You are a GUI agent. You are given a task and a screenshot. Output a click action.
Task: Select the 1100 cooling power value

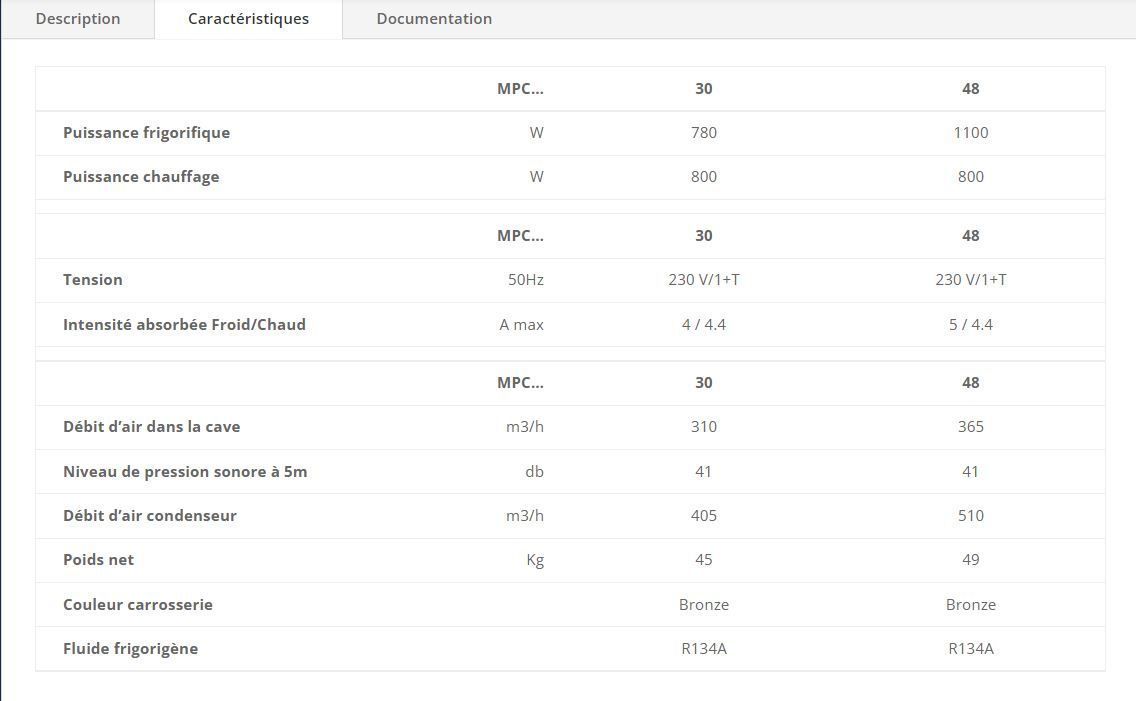pyautogui.click(x=971, y=133)
